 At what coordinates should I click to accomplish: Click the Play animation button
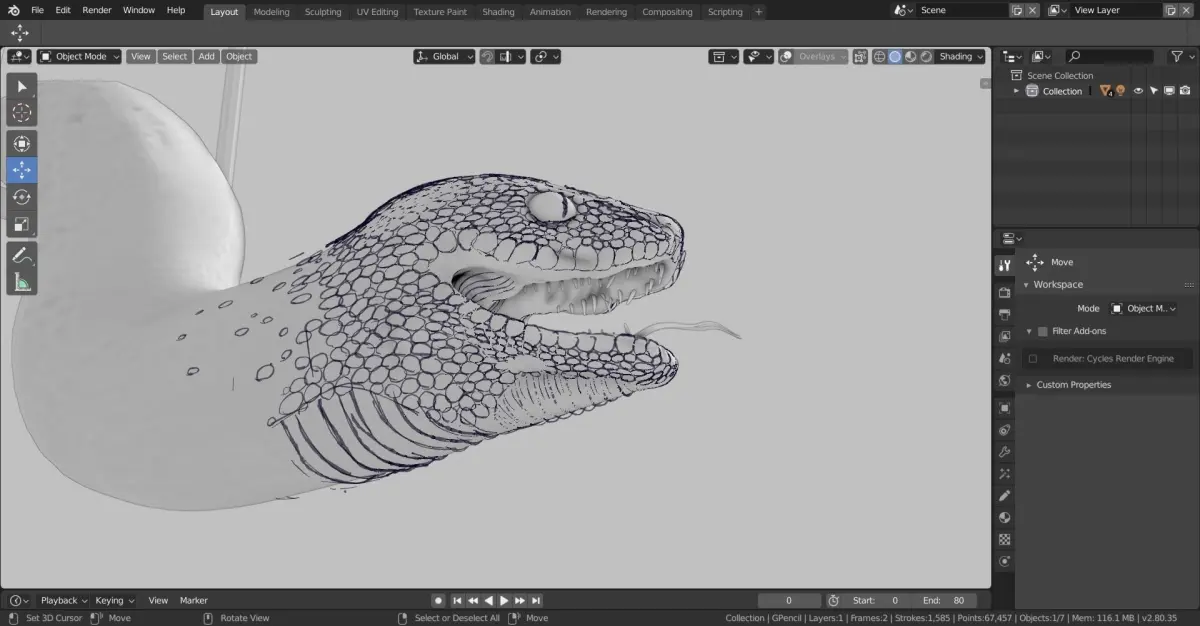[504, 600]
